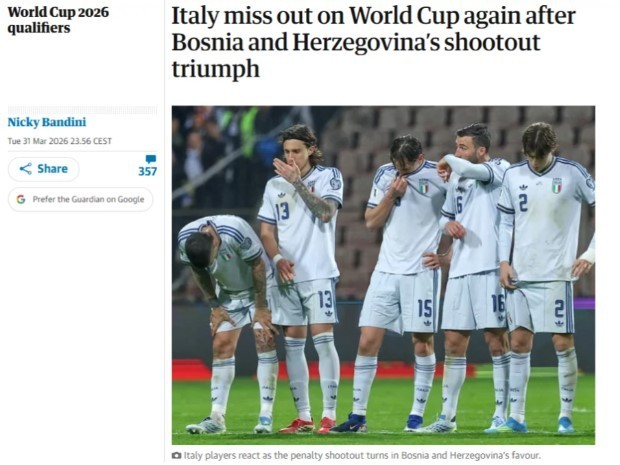This screenshot has width=620, height=465.
Task: Click the share arrow icon
Action: coord(25,169)
